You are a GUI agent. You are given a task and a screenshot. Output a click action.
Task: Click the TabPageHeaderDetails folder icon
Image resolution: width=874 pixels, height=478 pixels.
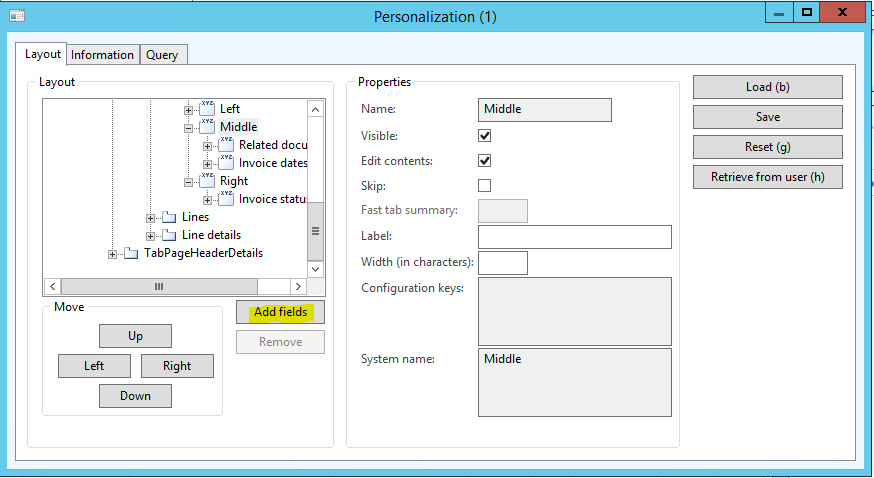point(131,253)
